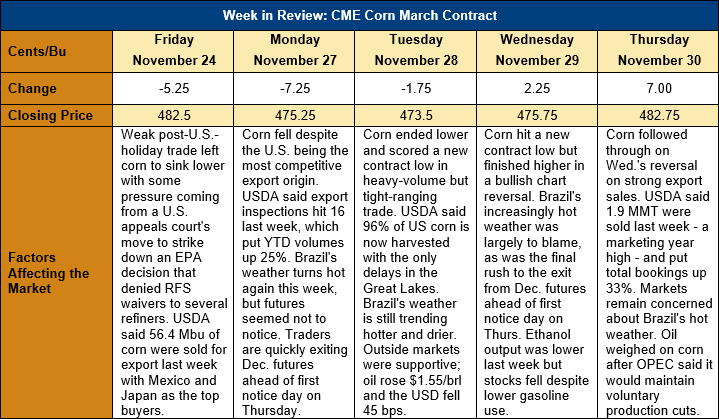Click the 'Change' row label

[56, 88]
